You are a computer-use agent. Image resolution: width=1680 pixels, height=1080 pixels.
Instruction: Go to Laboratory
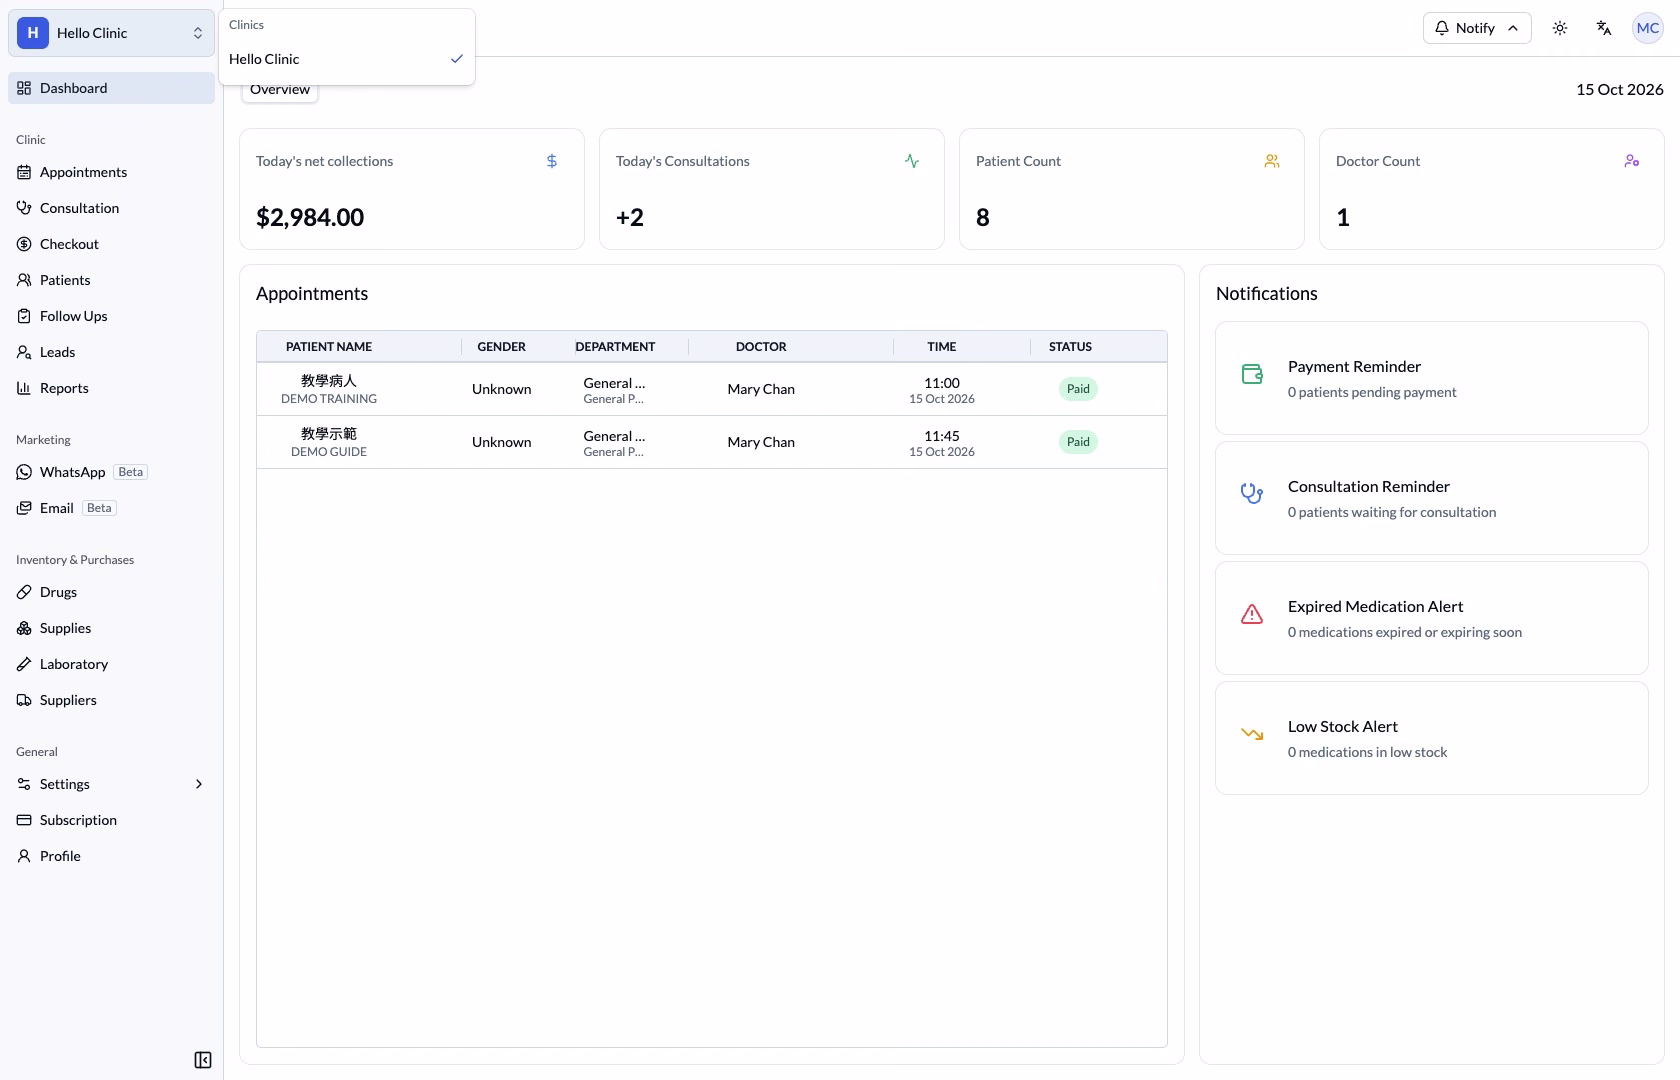(x=111, y=664)
